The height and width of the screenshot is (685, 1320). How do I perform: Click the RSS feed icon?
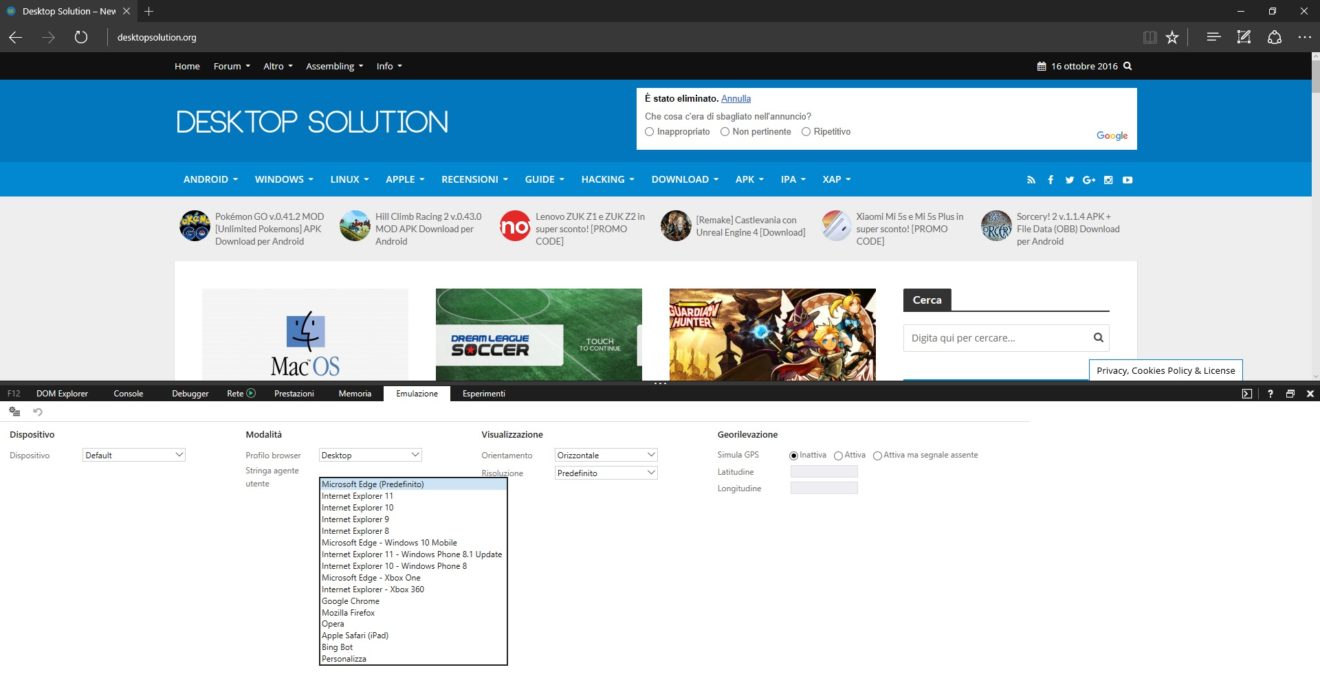coord(1031,180)
